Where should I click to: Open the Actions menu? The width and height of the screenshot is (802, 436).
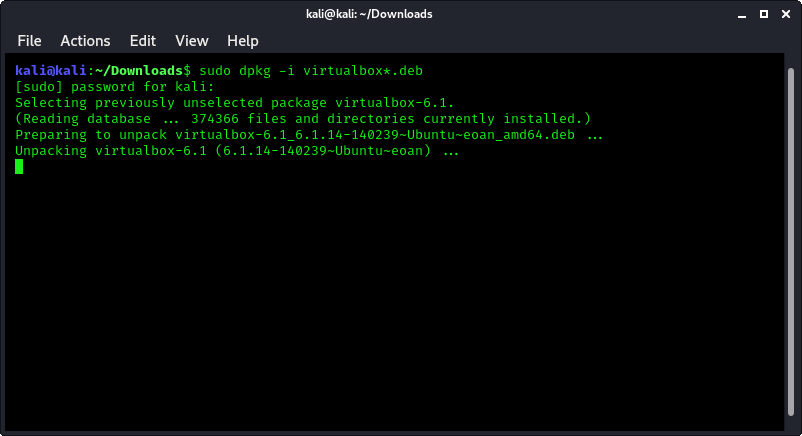[85, 41]
